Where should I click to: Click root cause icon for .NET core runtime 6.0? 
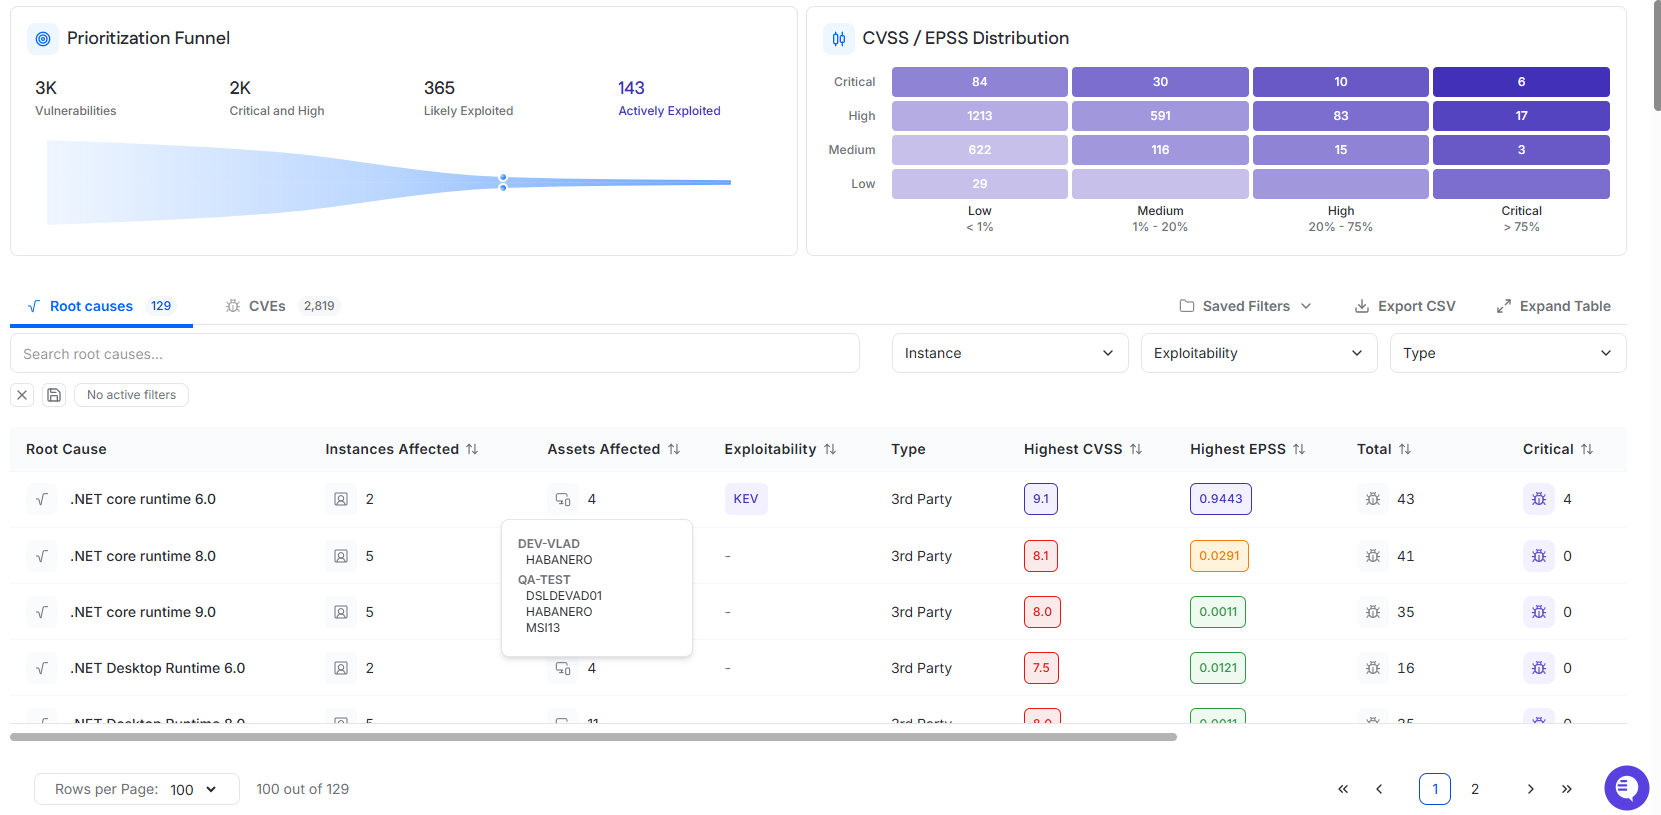click(x=42, y=499)
